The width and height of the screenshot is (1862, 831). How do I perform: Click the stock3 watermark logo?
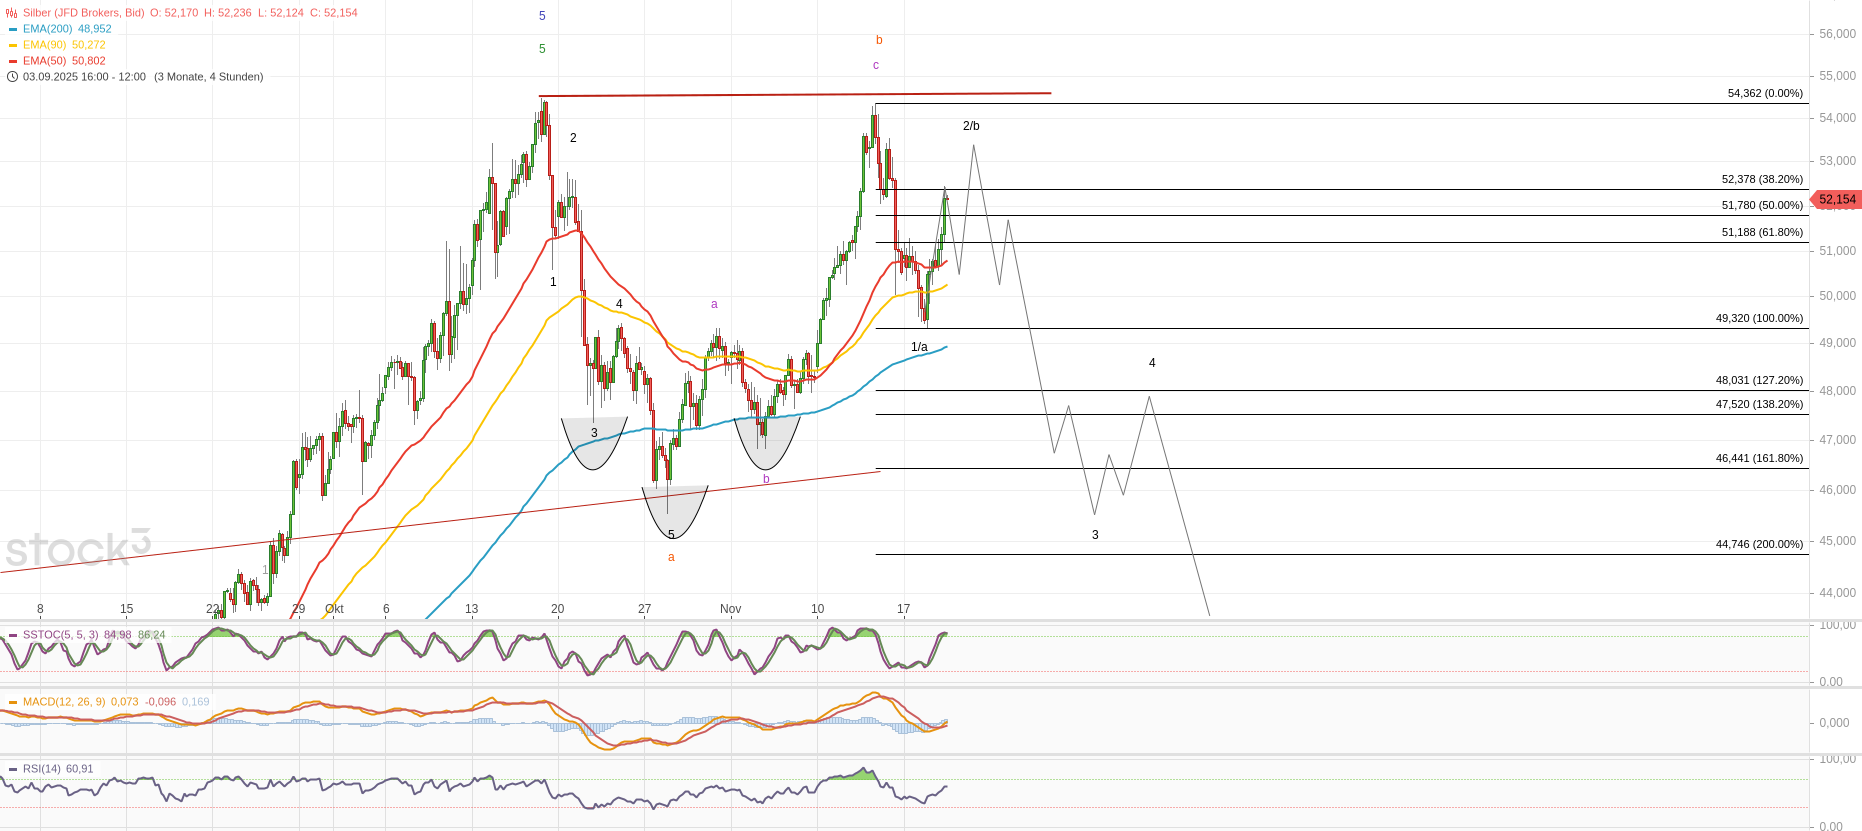[78, 549]
